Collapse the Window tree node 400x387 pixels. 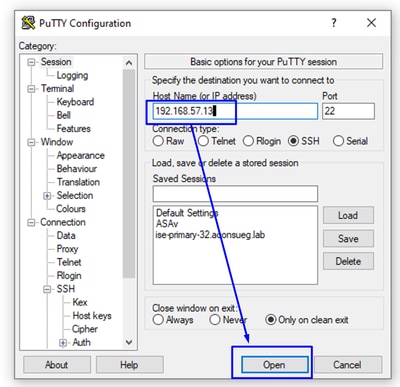pyautogui.click(x=31, y=142)
